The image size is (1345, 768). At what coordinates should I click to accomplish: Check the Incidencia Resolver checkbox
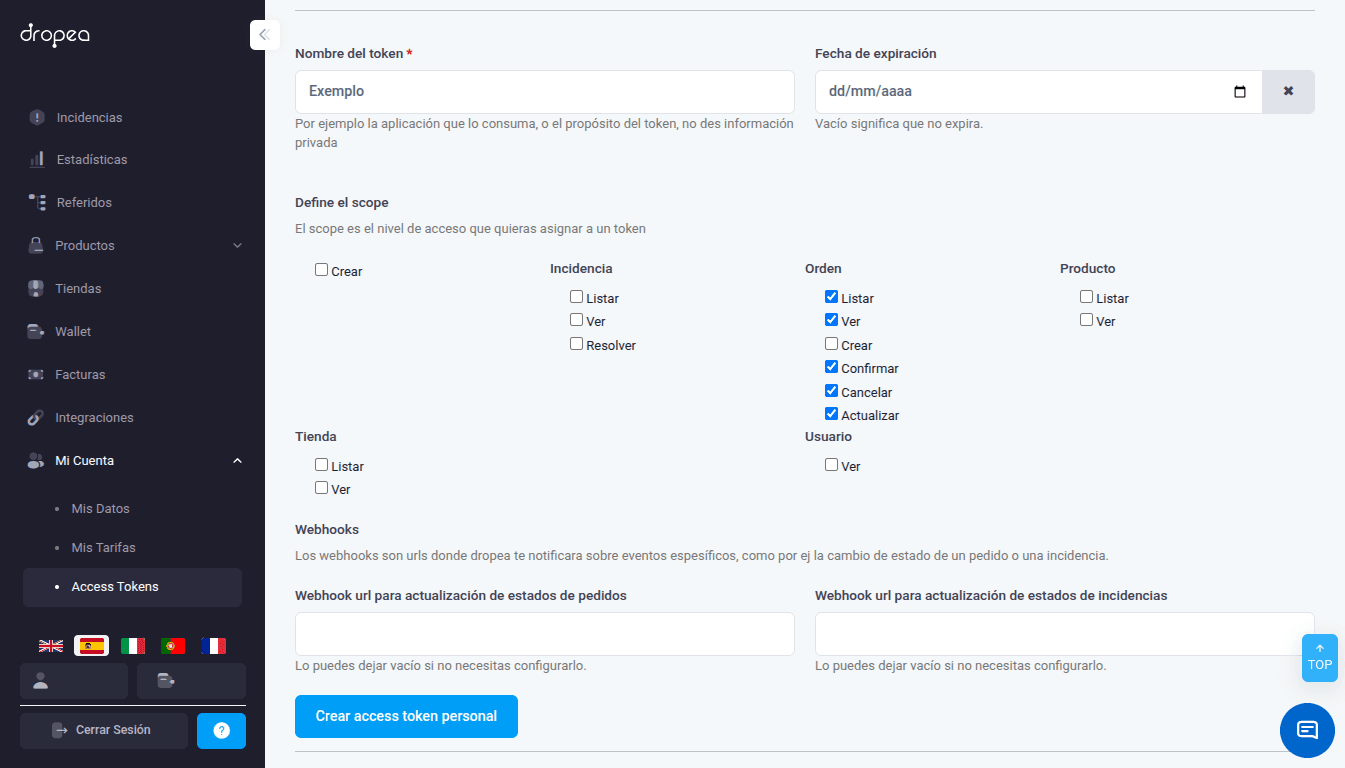576,344
